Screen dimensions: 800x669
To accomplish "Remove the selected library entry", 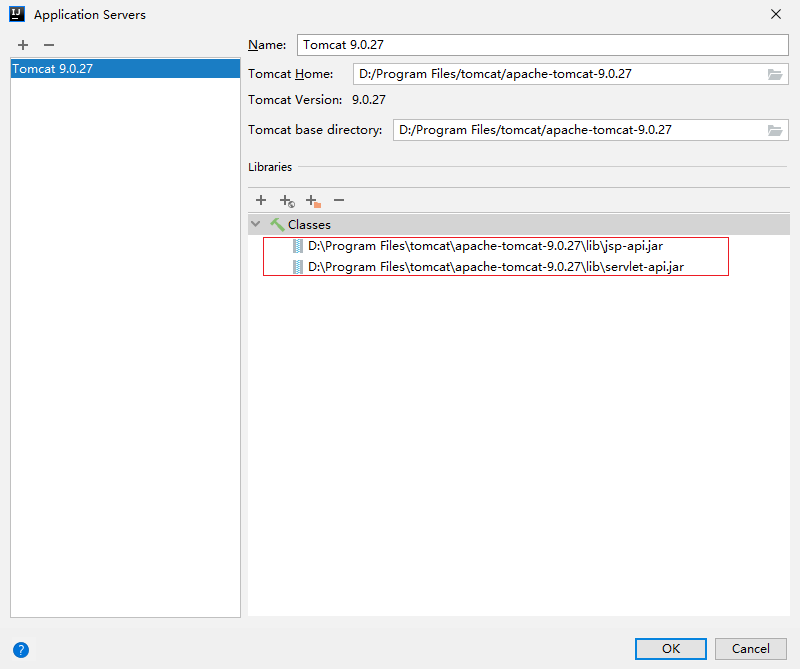I will pos(339,200).
